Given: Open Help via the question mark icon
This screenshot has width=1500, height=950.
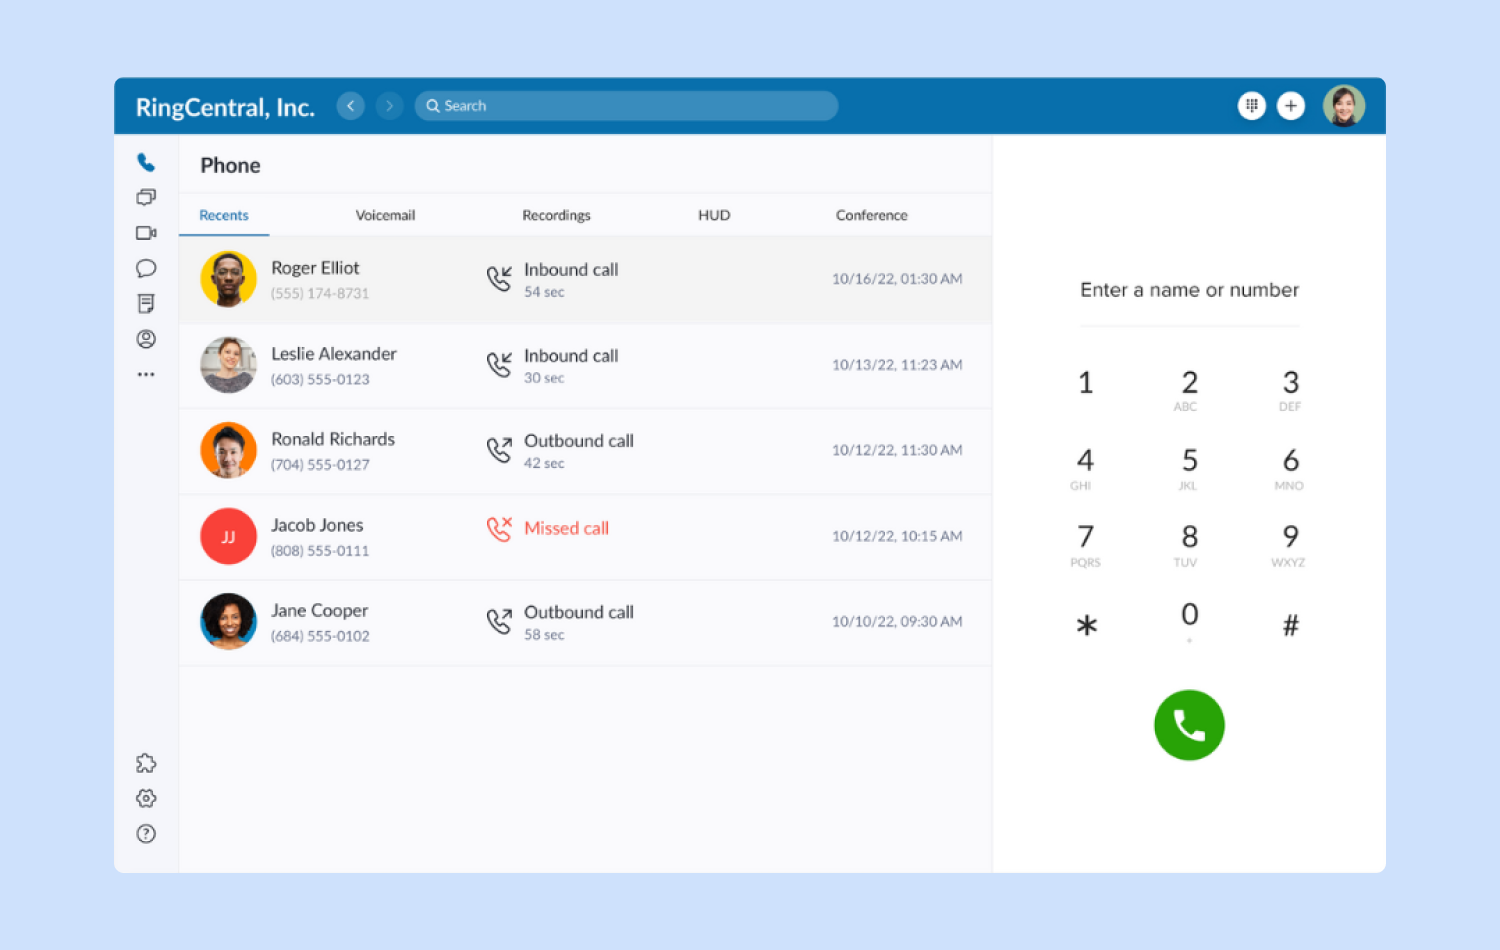Looking at the screenshot, I should pyautogui.click(x=146, y=833).
